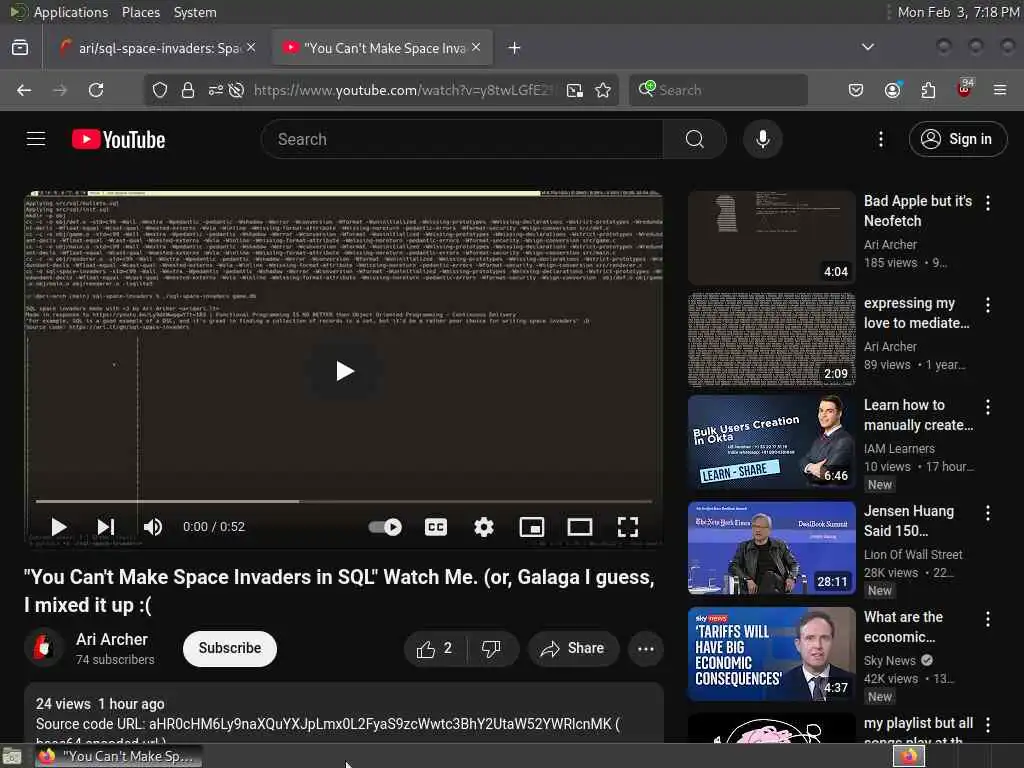The width and height of the screenshot is (1024, 768).
Task: Open options for Learn how to manually create
Action: pos(987,407)
